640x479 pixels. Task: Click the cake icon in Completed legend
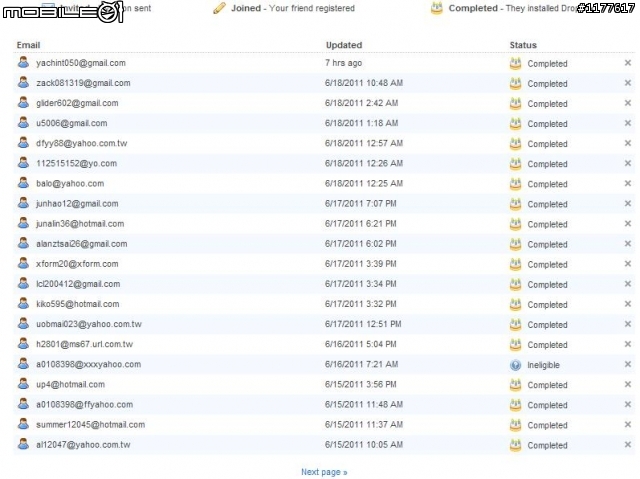(437, 8)
